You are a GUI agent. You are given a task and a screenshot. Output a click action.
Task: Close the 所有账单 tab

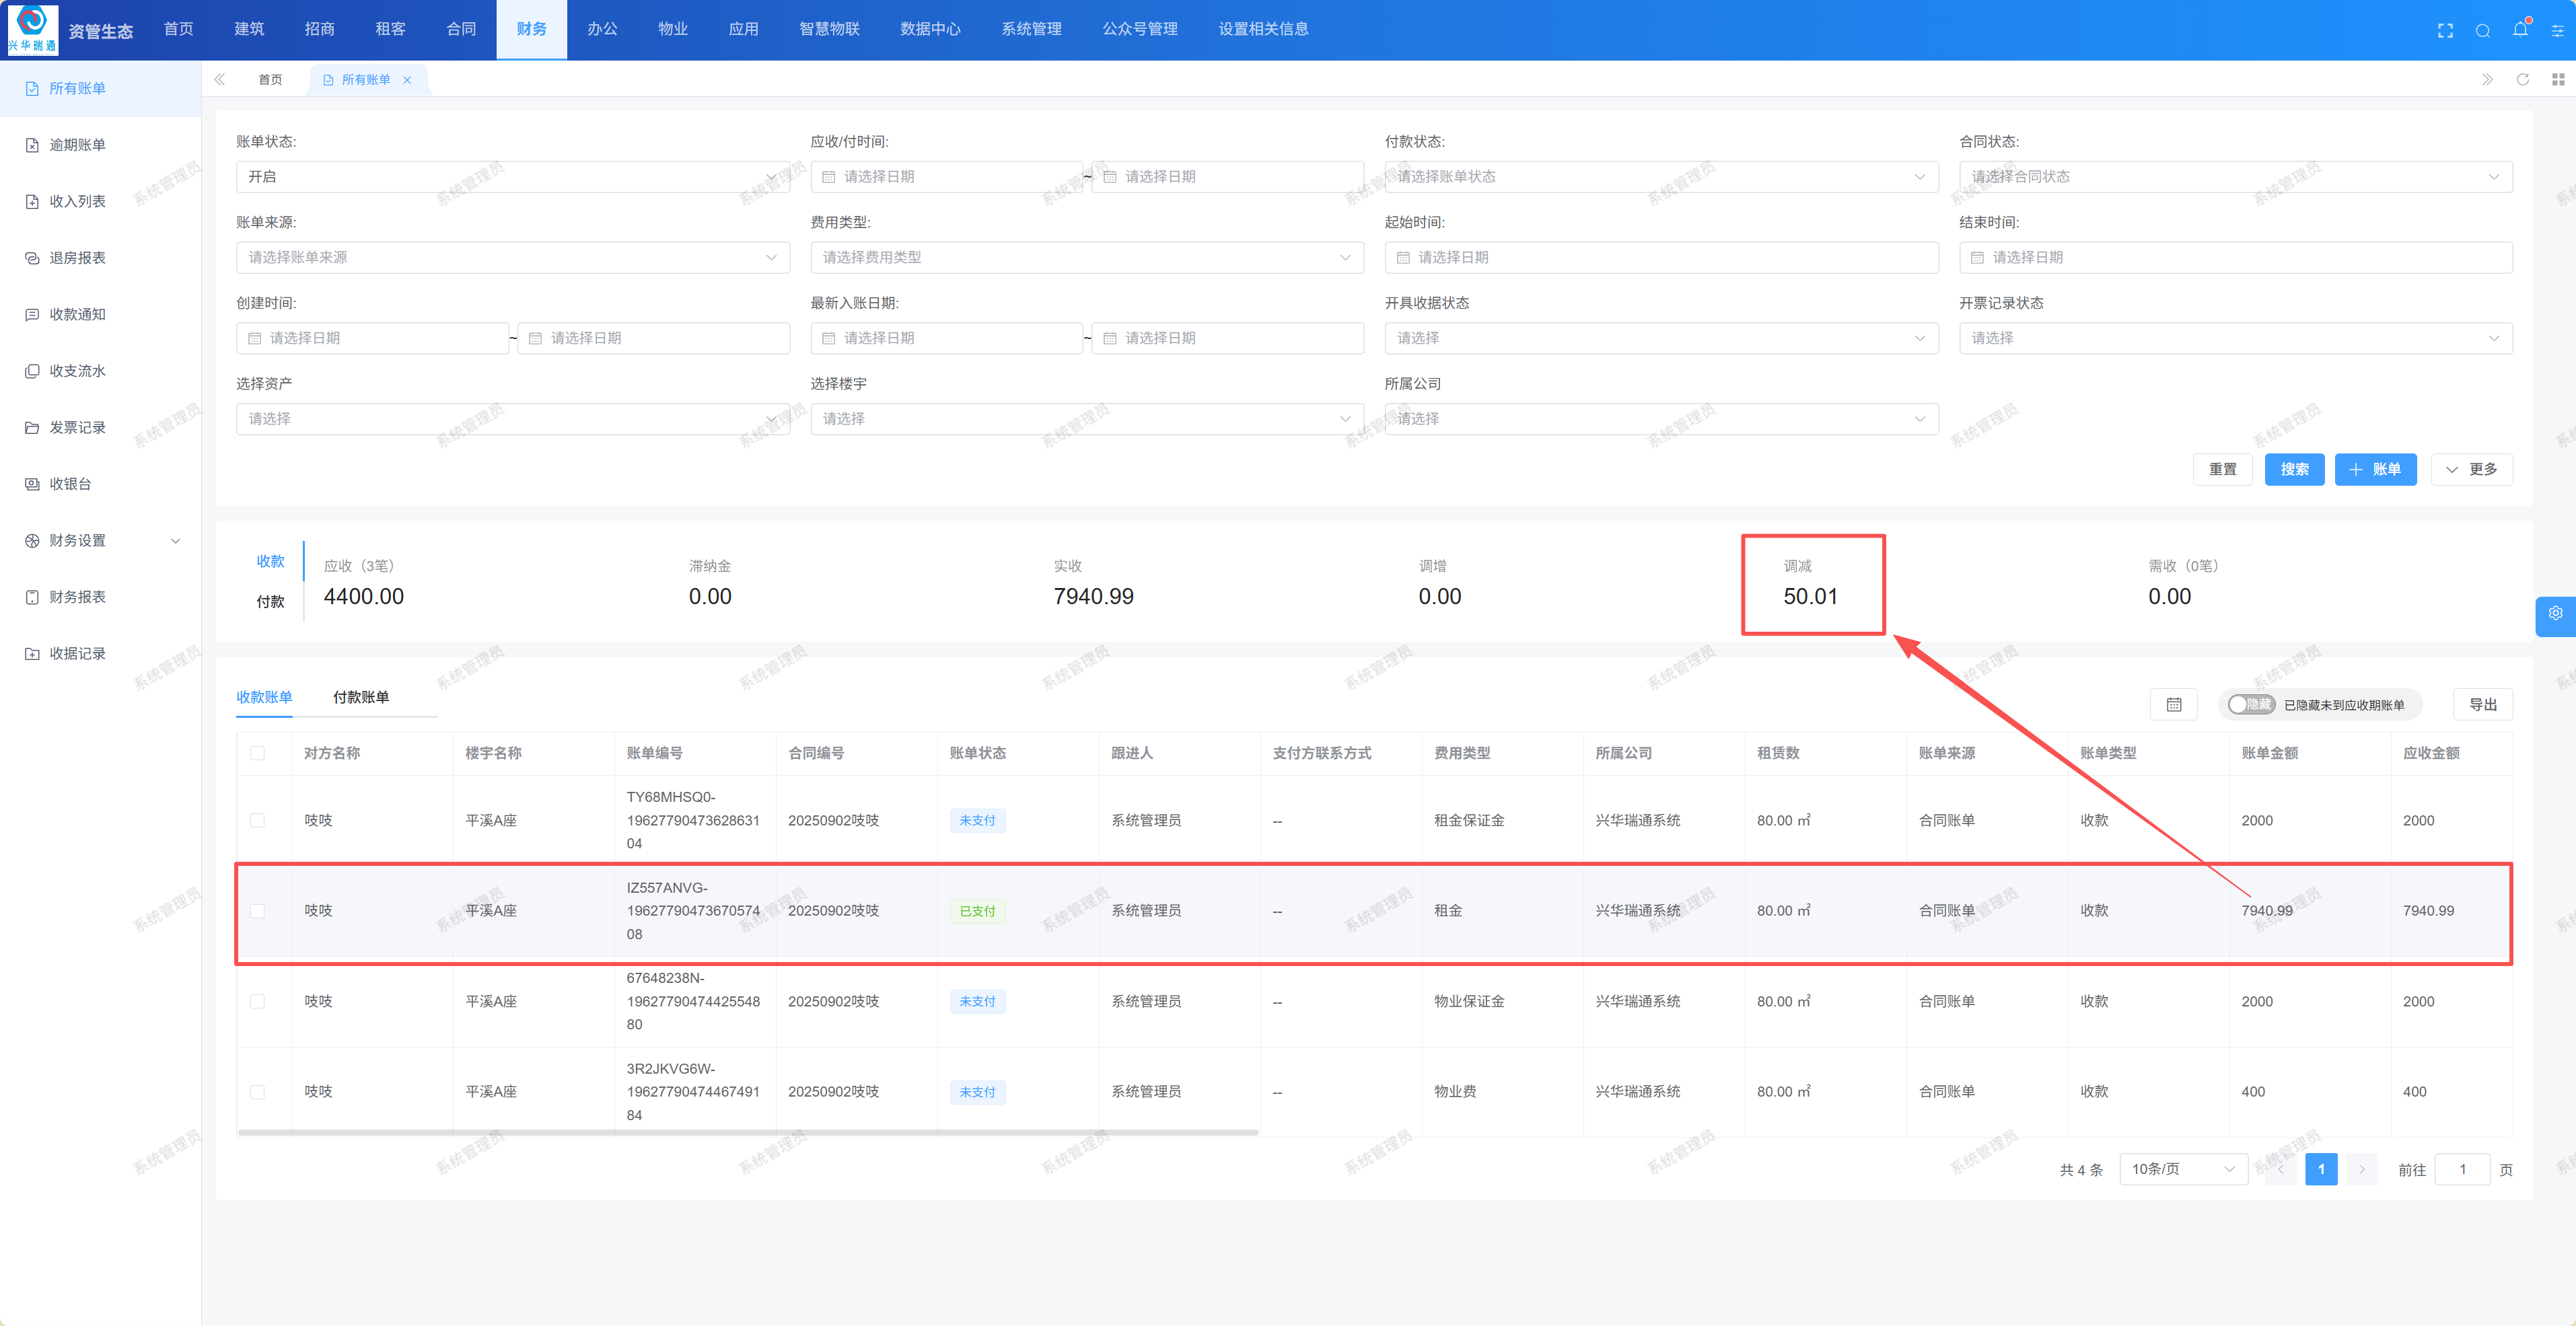coord(407,80)
